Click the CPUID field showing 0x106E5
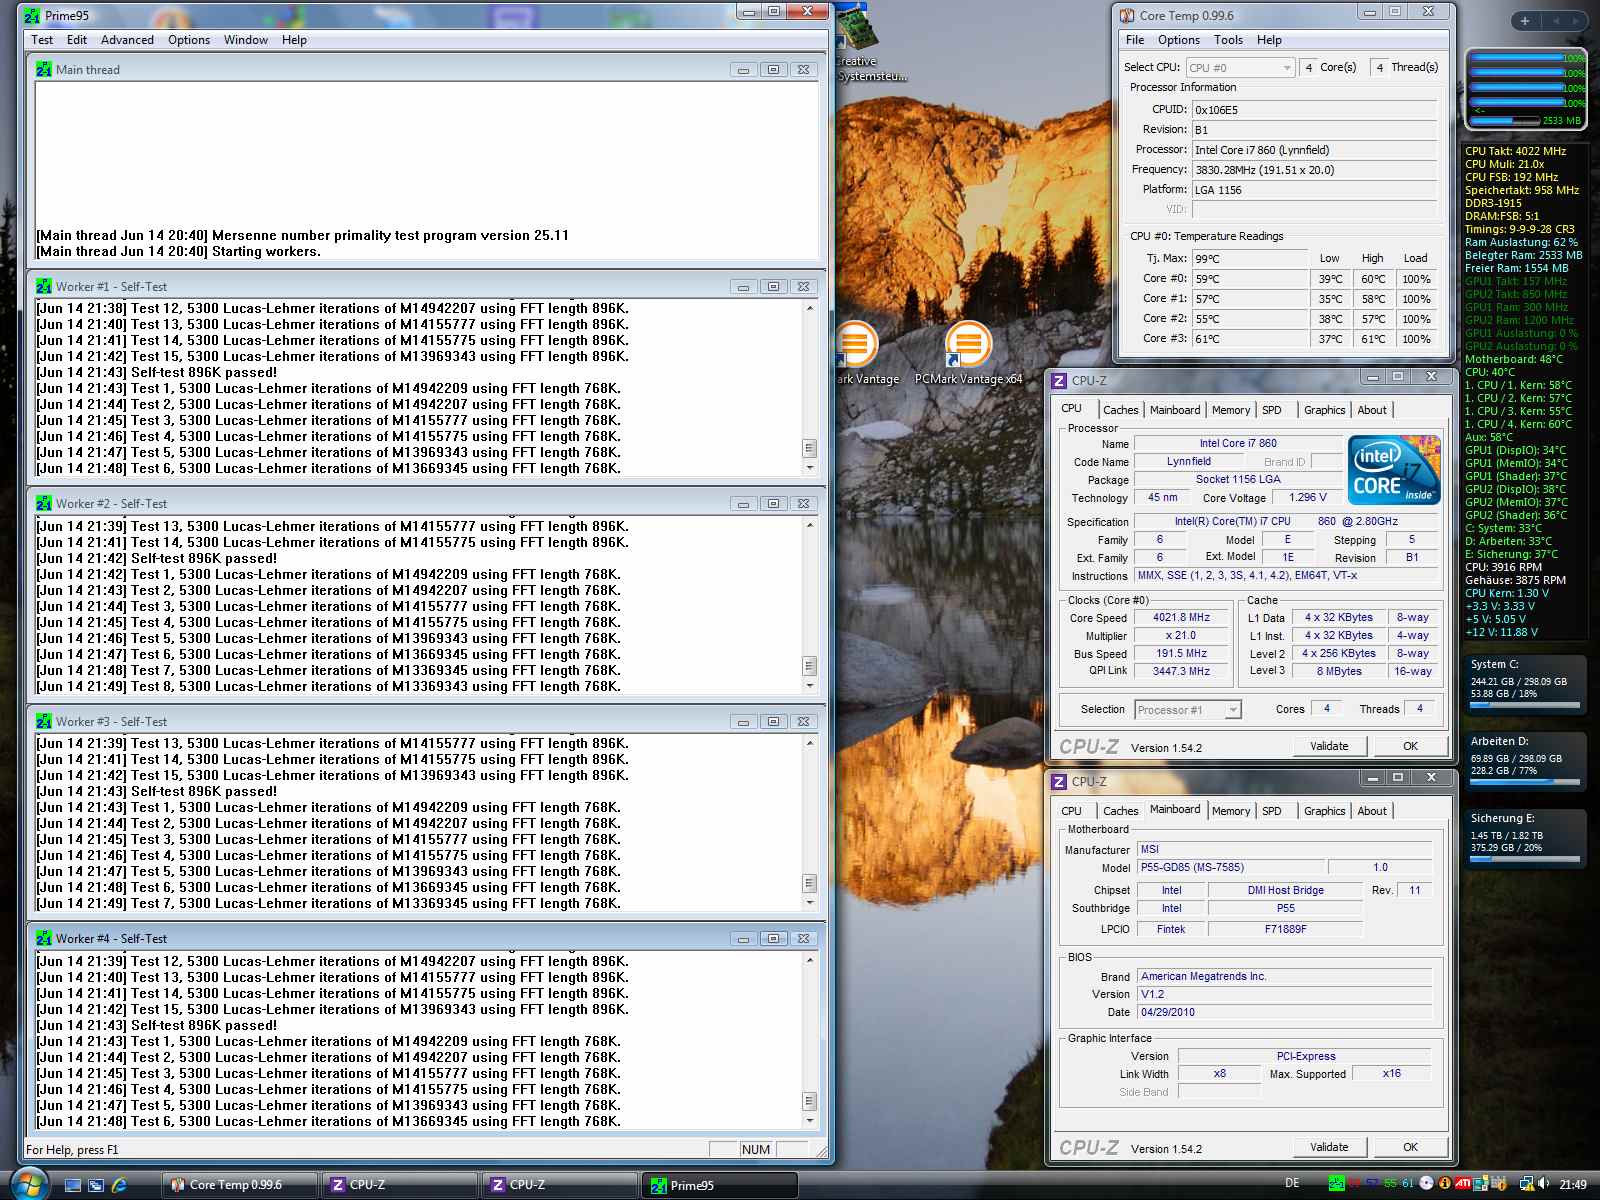Screen dimensions: 1600x1200 pyautogui.click(x=1315, y=110)
